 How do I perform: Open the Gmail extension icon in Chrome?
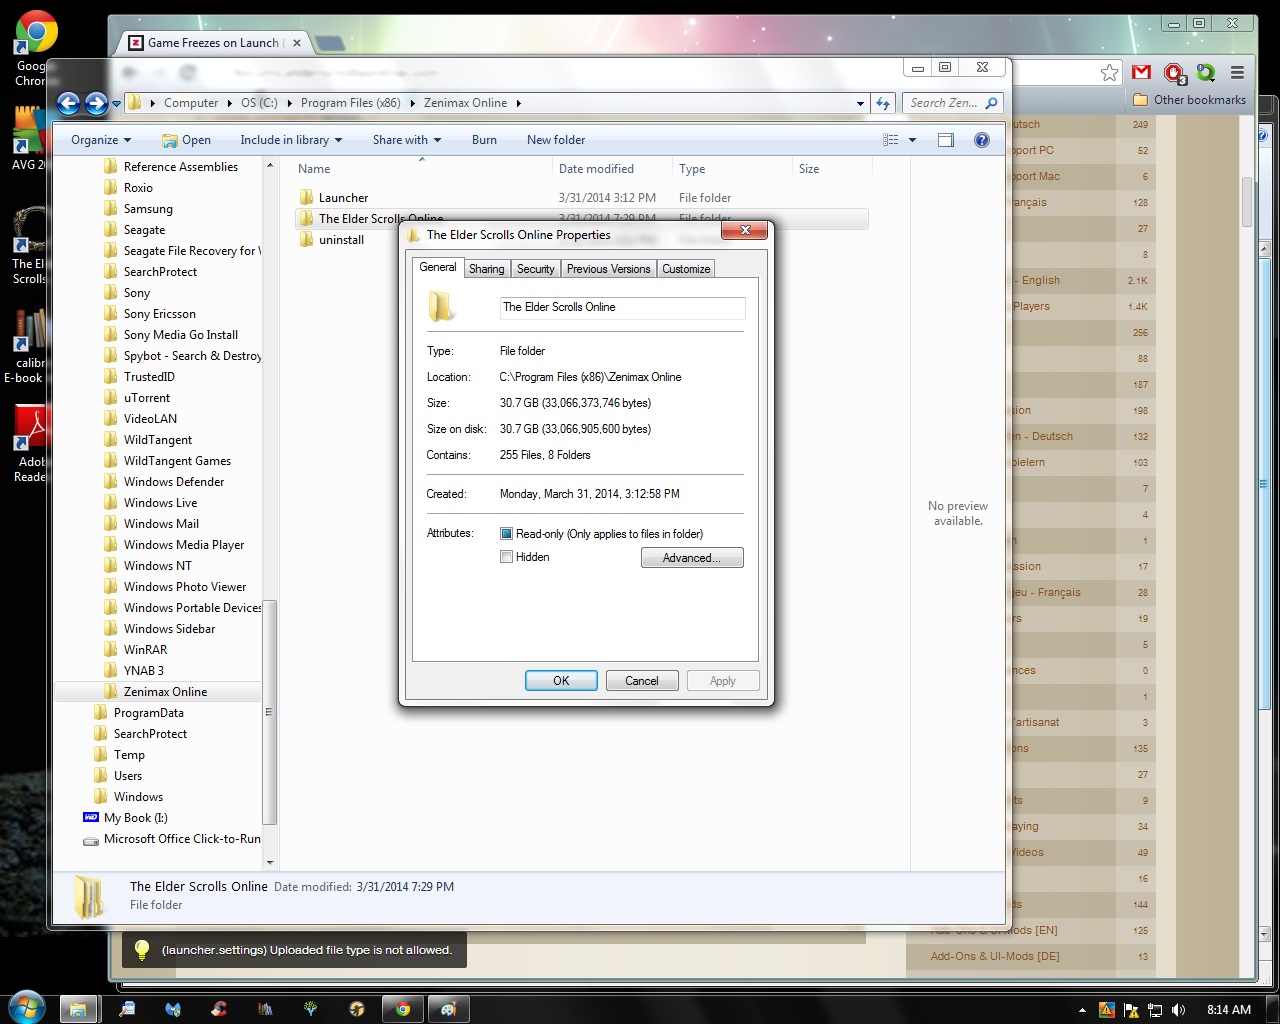tap(1142, 72)
